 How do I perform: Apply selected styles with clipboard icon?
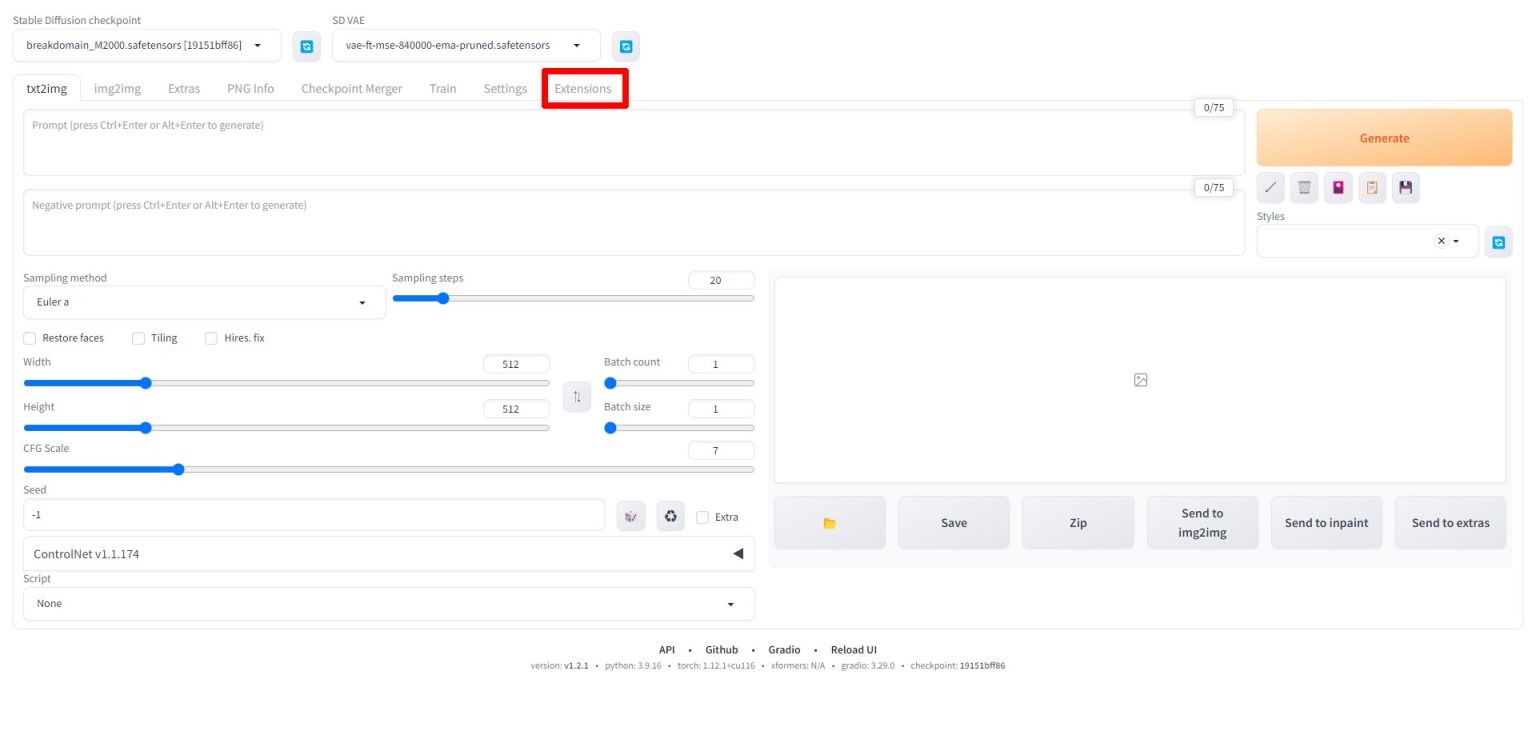click(x=1372, y=187)
